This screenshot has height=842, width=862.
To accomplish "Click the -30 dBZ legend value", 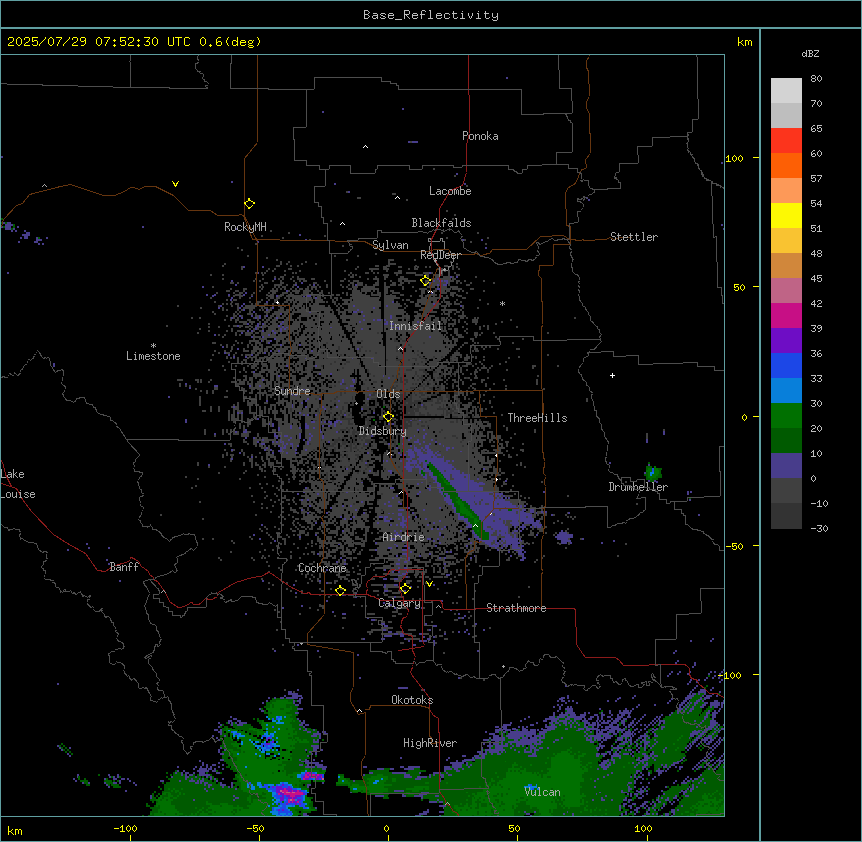I will click(x=819, y=528).
